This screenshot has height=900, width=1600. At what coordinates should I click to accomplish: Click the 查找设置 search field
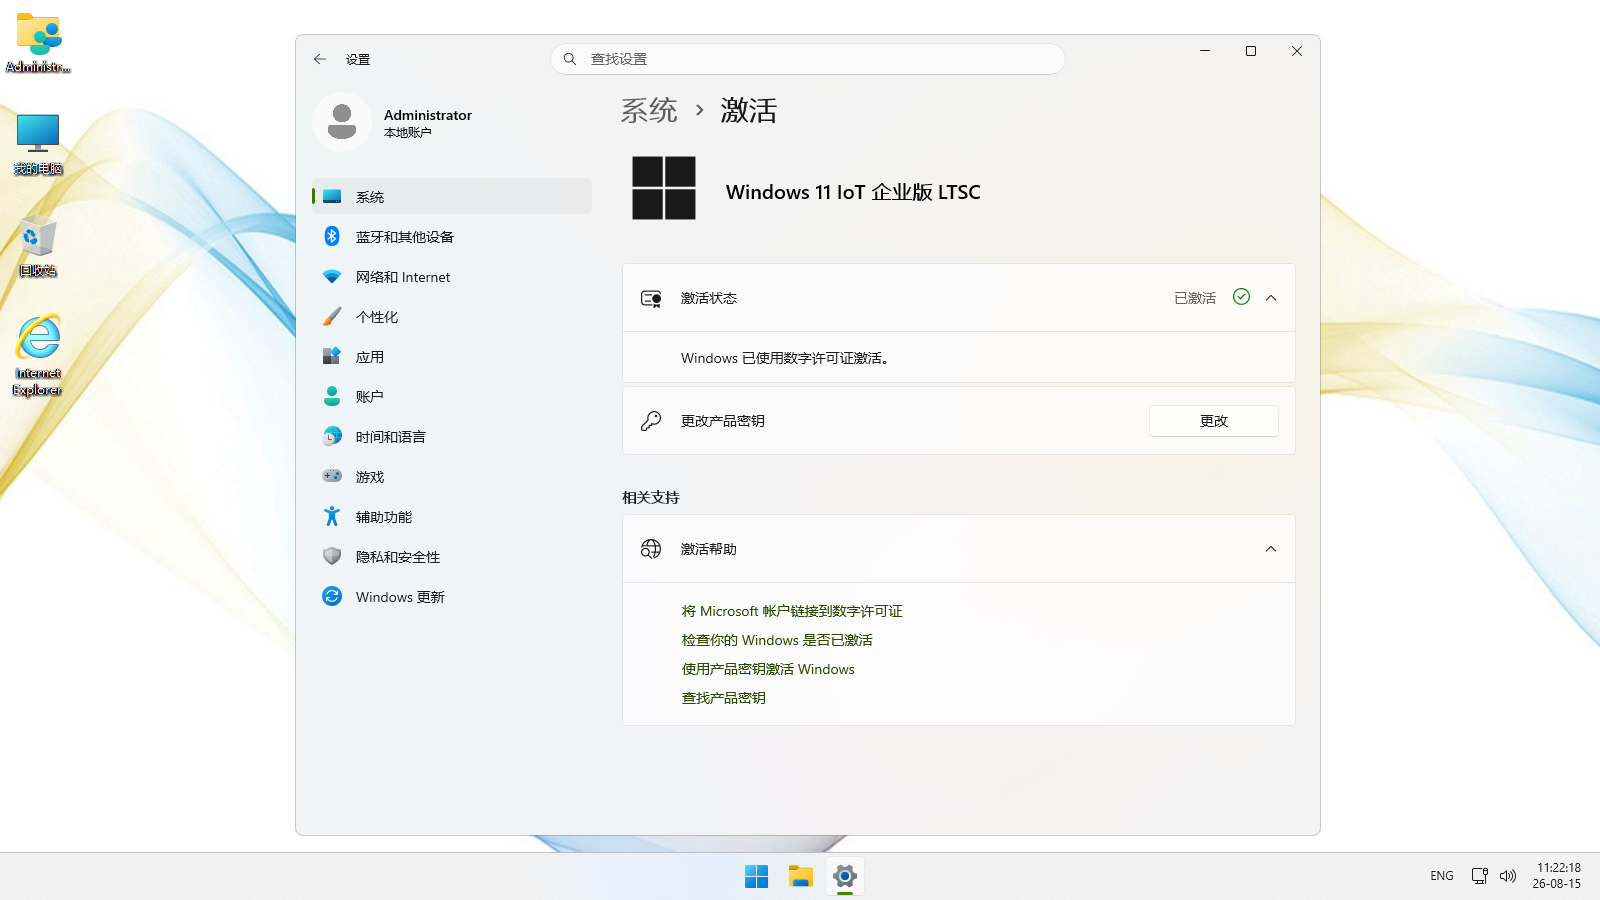pos(808,59)
